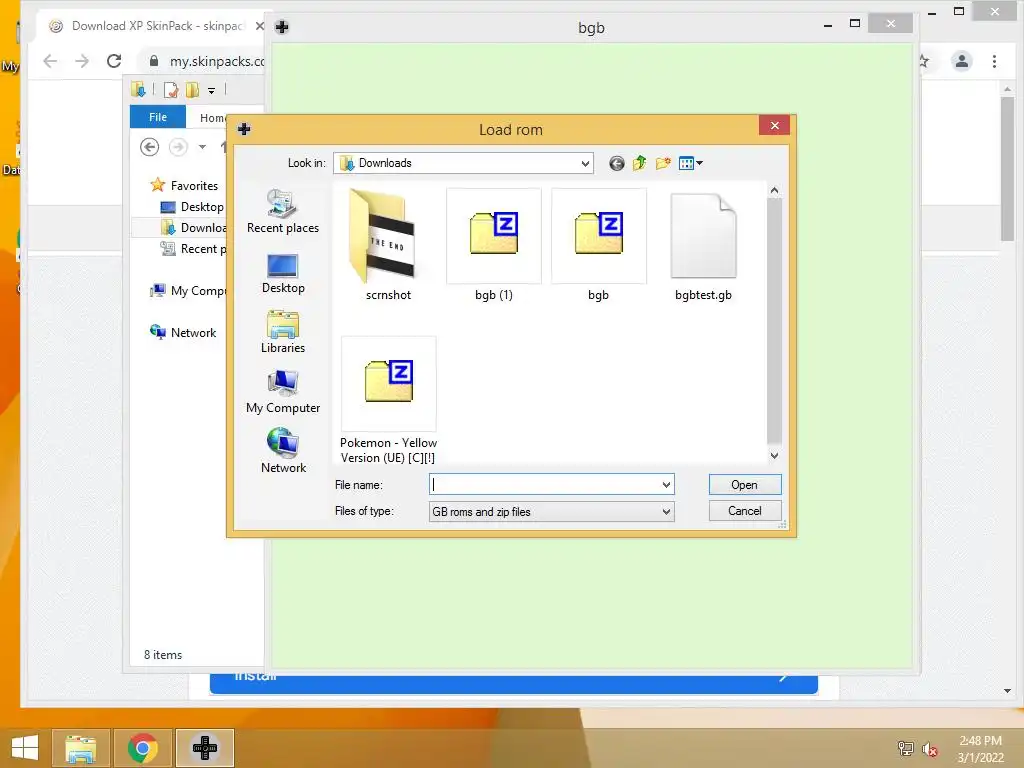Click Explorer back navigation arrow

[150, 147]
